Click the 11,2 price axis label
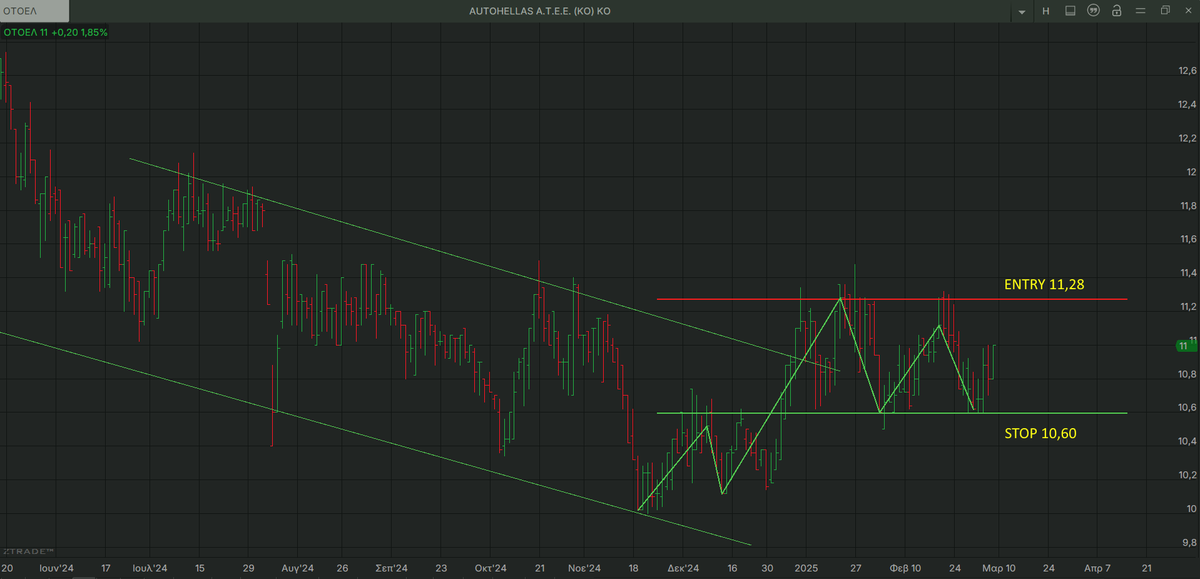Viewport: 1200px width, 579px height. [x=1188, y=307]
